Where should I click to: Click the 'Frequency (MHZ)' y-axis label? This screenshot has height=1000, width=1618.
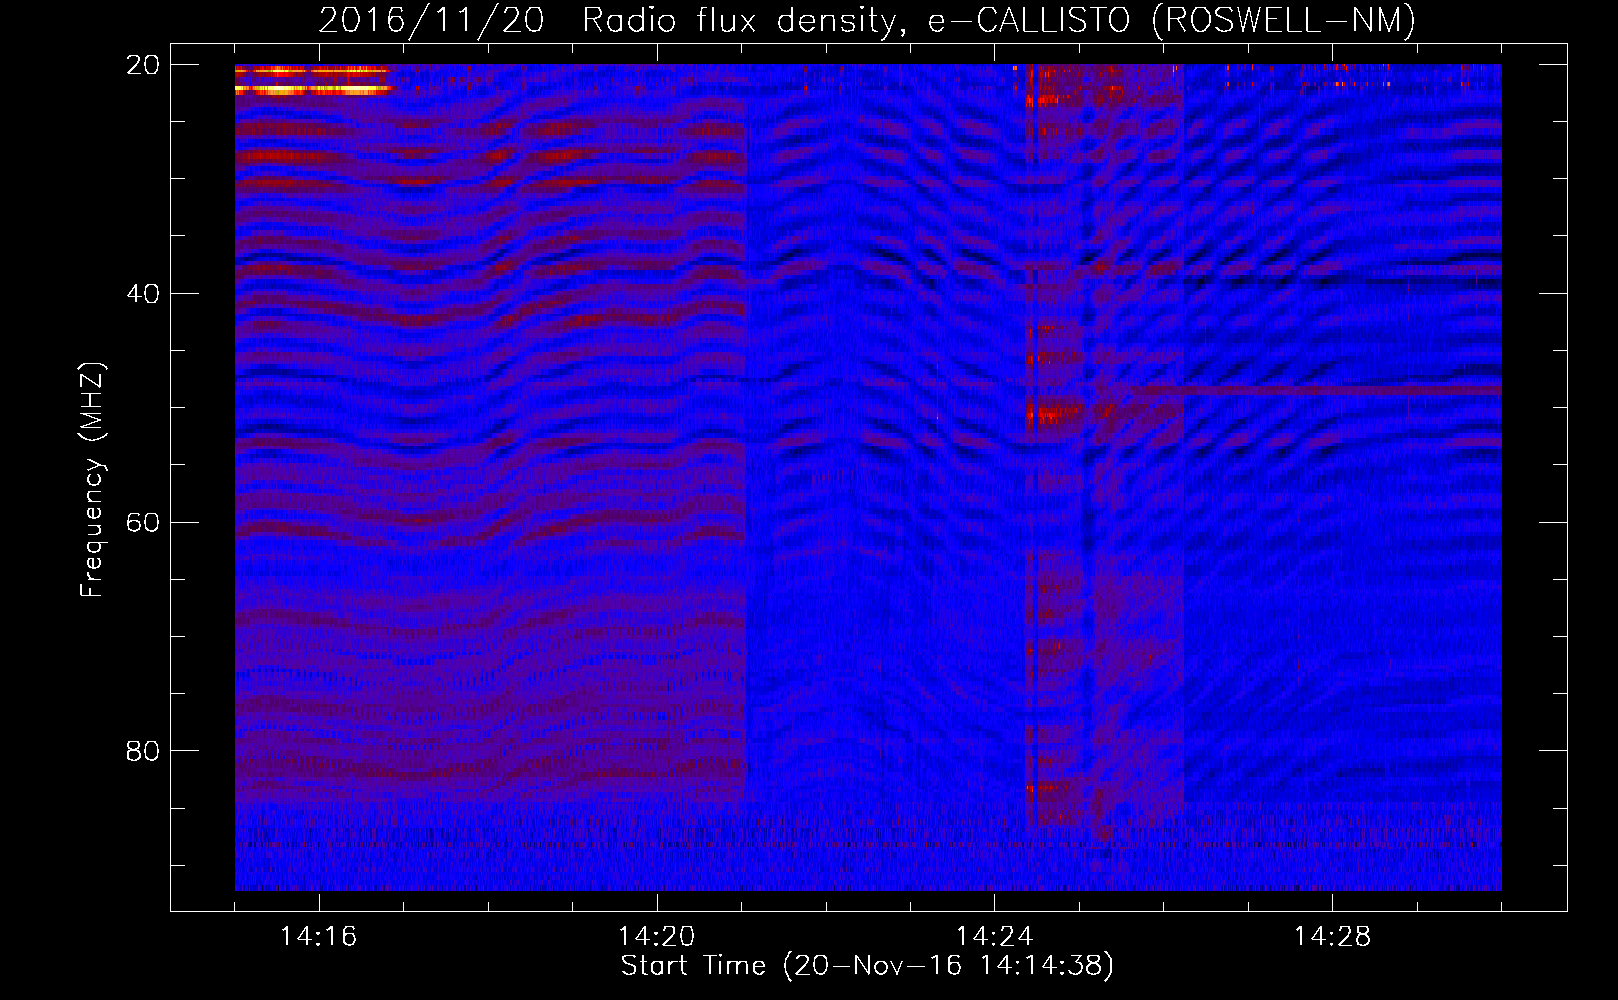click(92, 480)
